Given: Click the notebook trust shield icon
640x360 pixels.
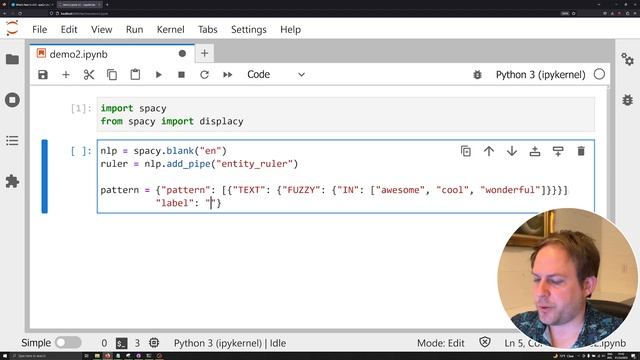Looking at the screenshot, I should point(484,342).
